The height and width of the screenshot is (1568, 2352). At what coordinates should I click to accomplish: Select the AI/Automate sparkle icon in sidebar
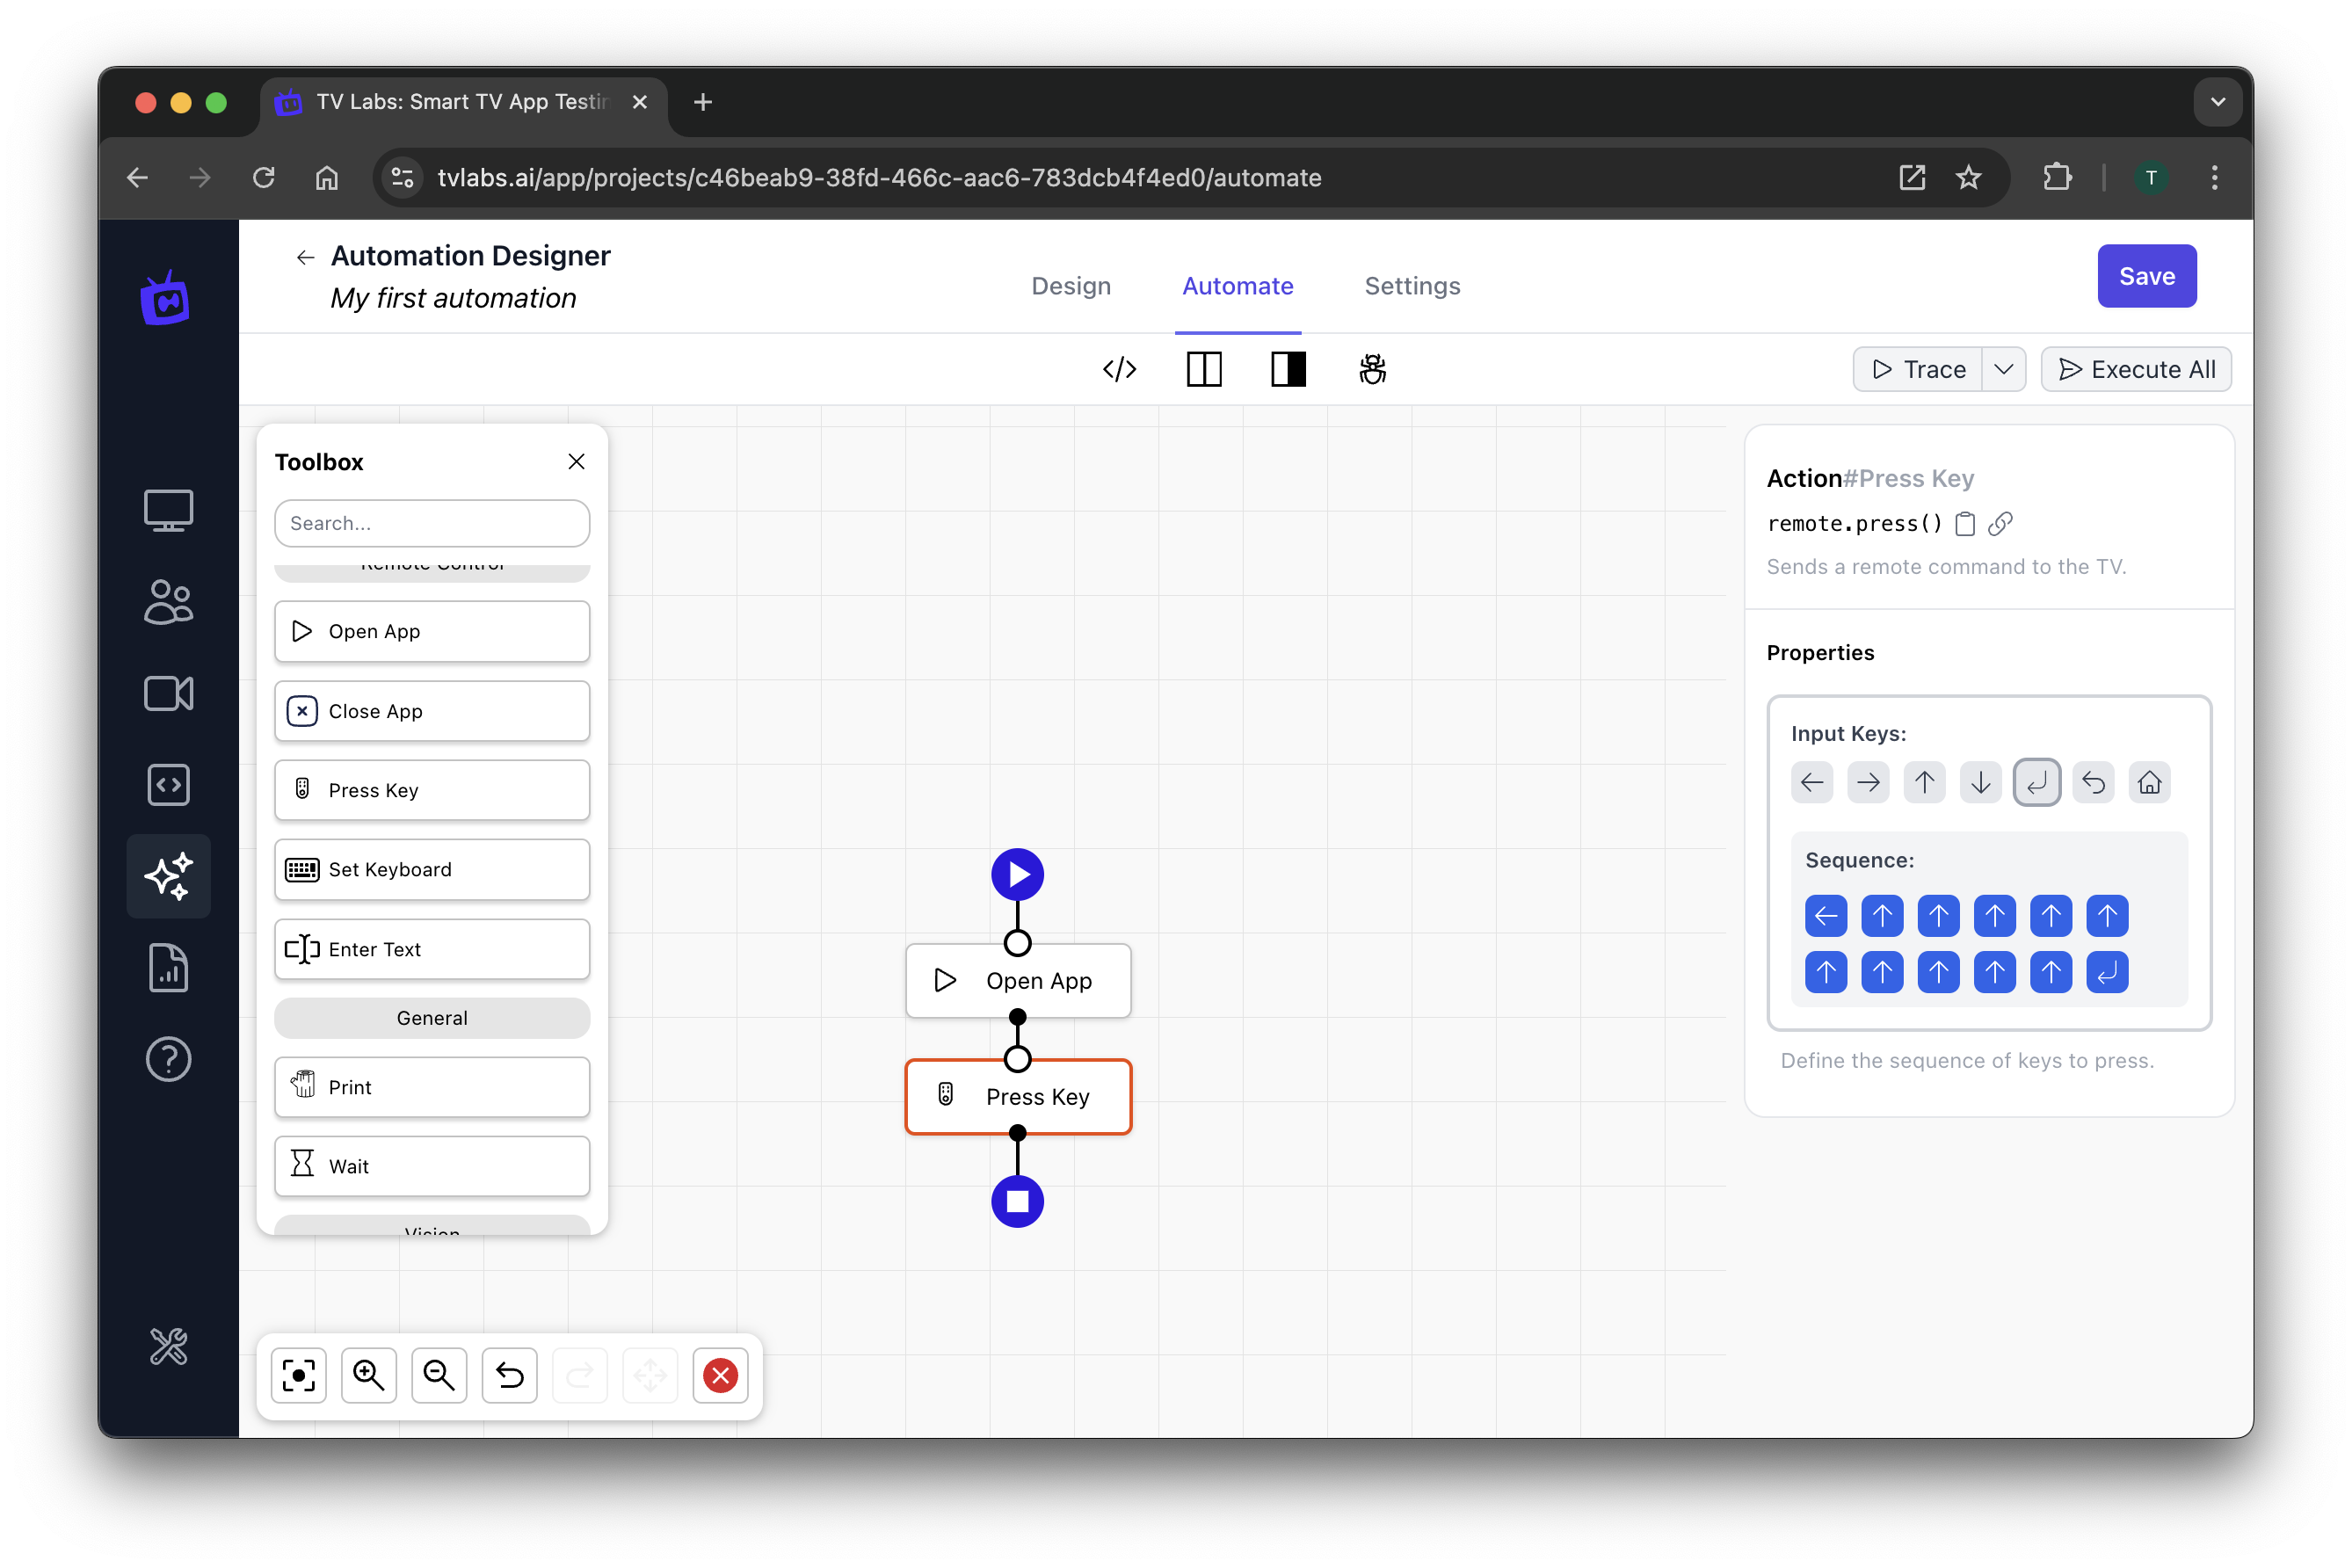(x=170, y=875)
